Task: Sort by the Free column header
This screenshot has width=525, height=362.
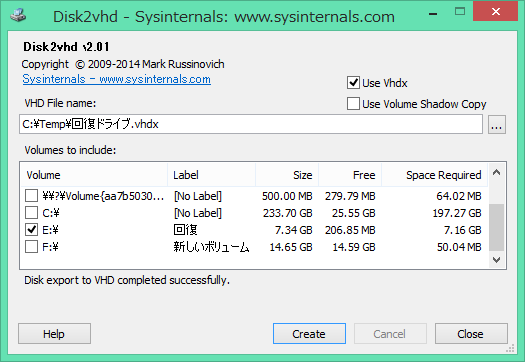Action: pyautogui.click(x=350, y=175)
